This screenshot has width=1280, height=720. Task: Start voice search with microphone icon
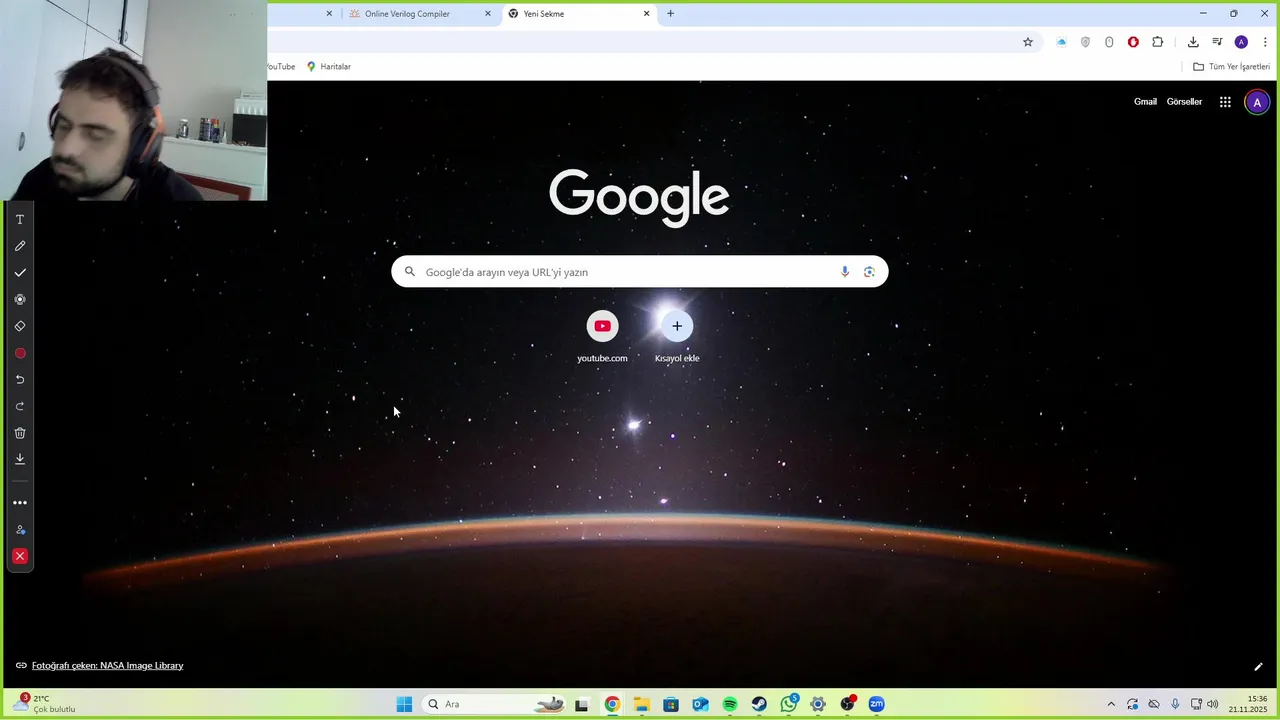(x=845, y=272)
